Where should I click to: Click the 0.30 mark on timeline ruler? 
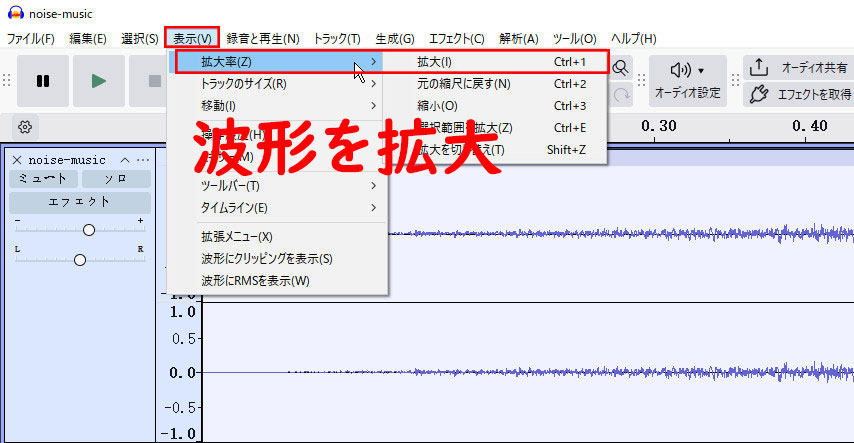pyautogui.click(x=659, y=126)
